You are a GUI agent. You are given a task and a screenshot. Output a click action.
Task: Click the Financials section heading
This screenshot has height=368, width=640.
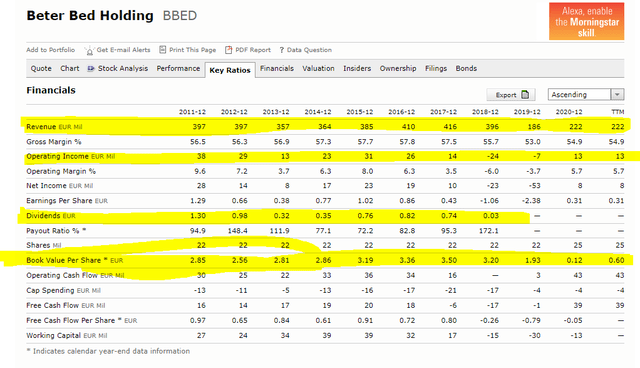pos(51,90)
